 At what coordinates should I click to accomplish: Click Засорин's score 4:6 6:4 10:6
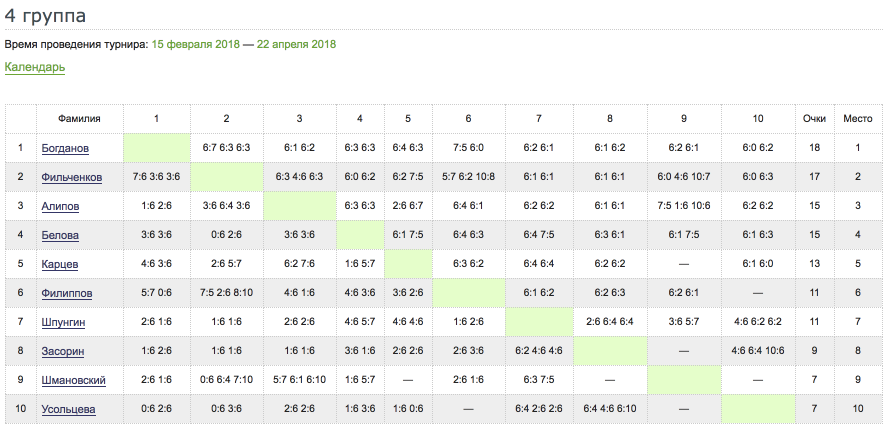click(x=758, y=351)
